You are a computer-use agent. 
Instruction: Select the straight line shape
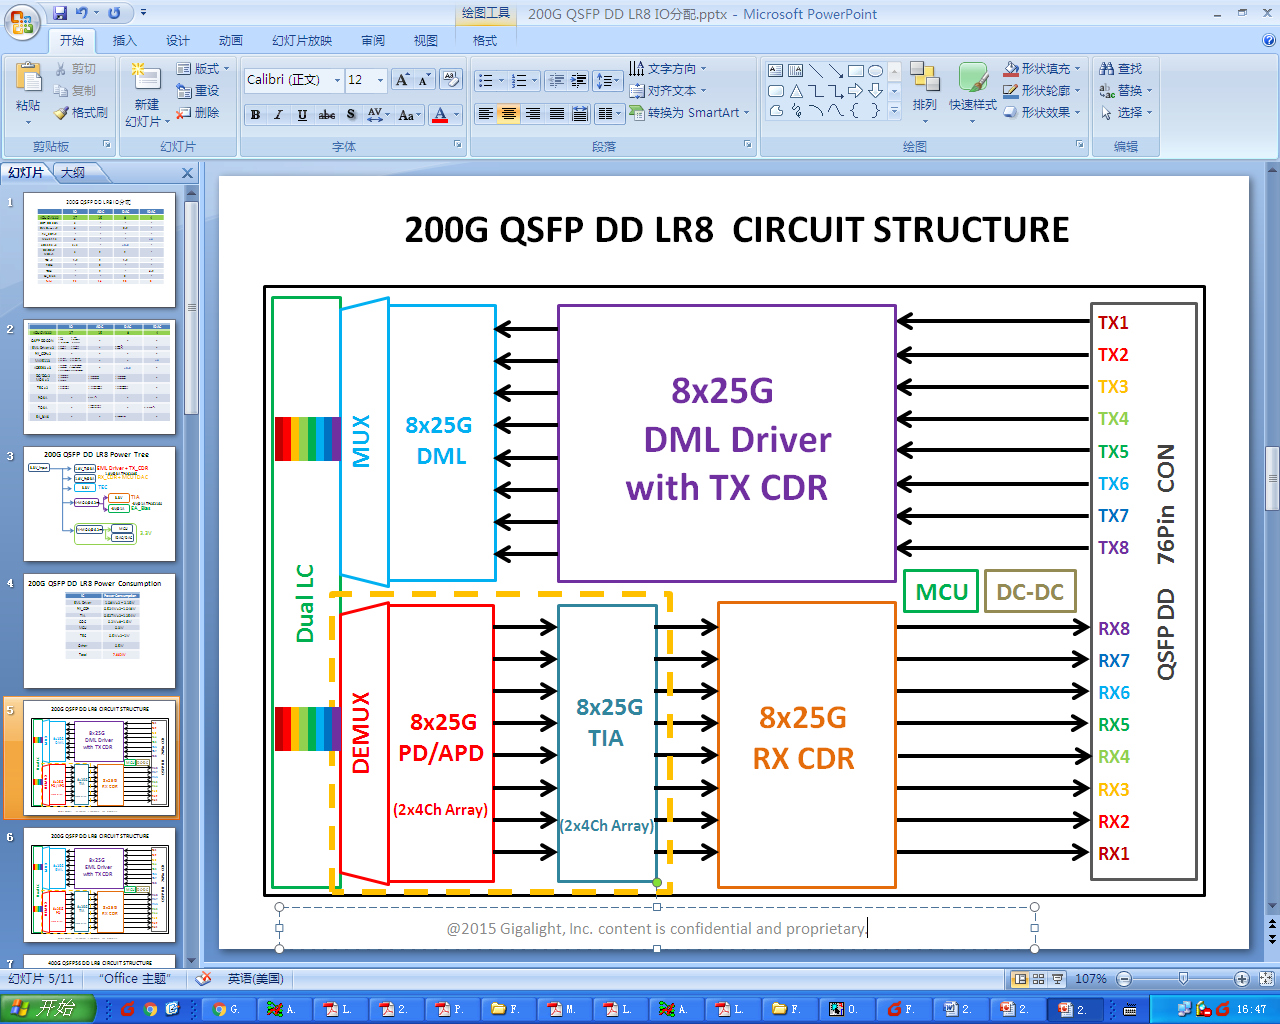[816, 71]
